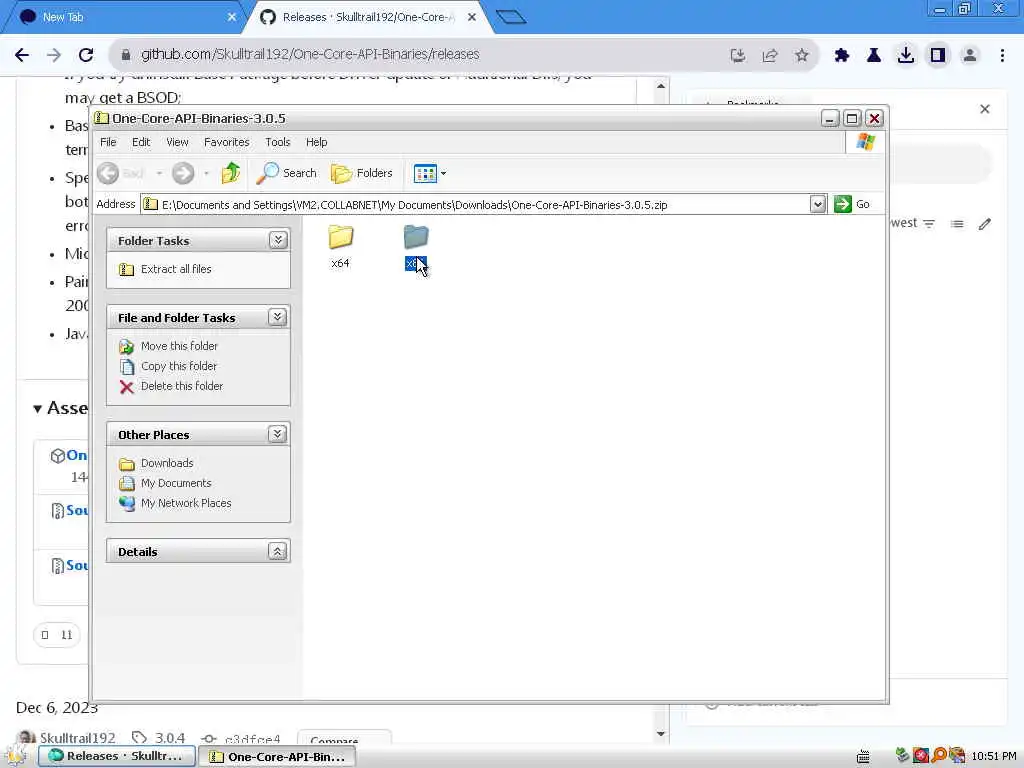Go up one folder level in Explorer

pyautogui.click(x=231, y=173)
